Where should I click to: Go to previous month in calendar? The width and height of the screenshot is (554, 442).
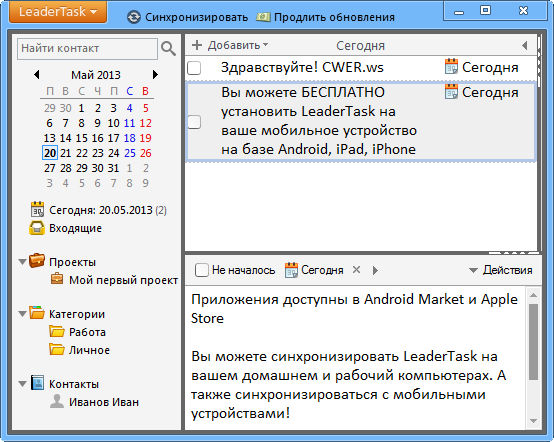point(36,75)
